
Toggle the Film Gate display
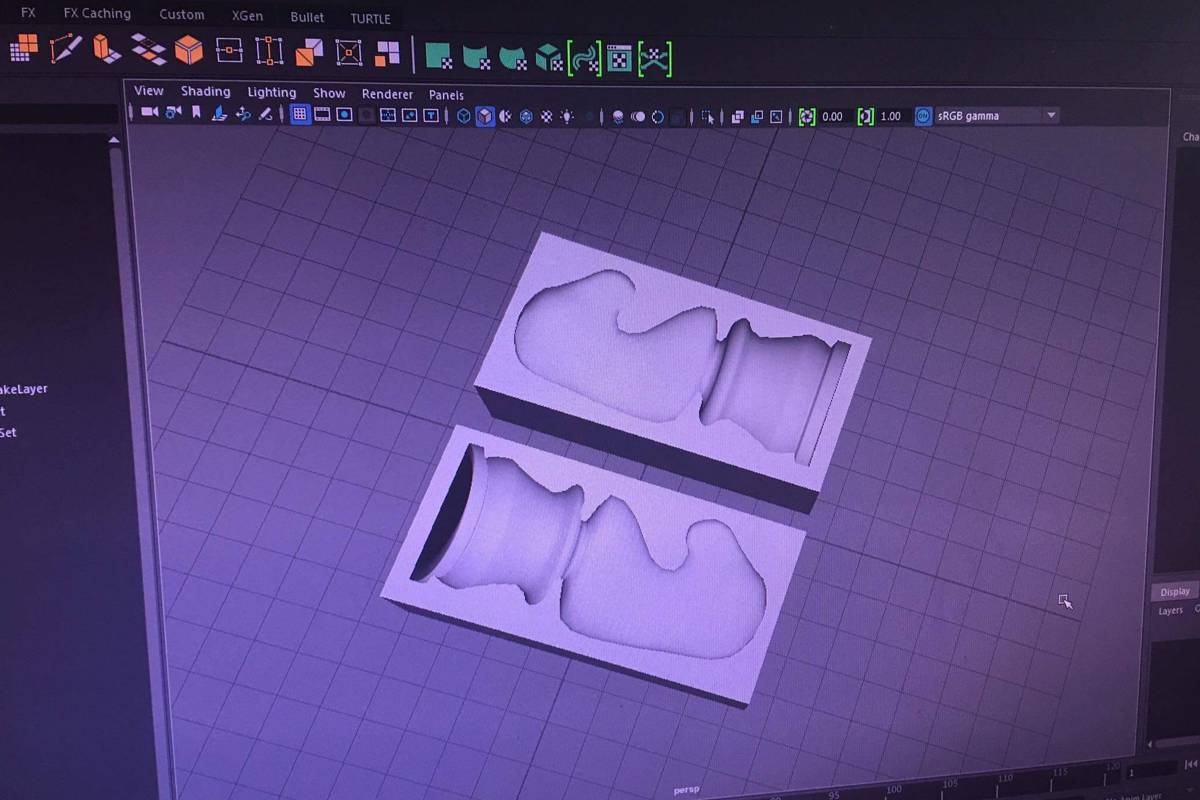tap(322, 115)
